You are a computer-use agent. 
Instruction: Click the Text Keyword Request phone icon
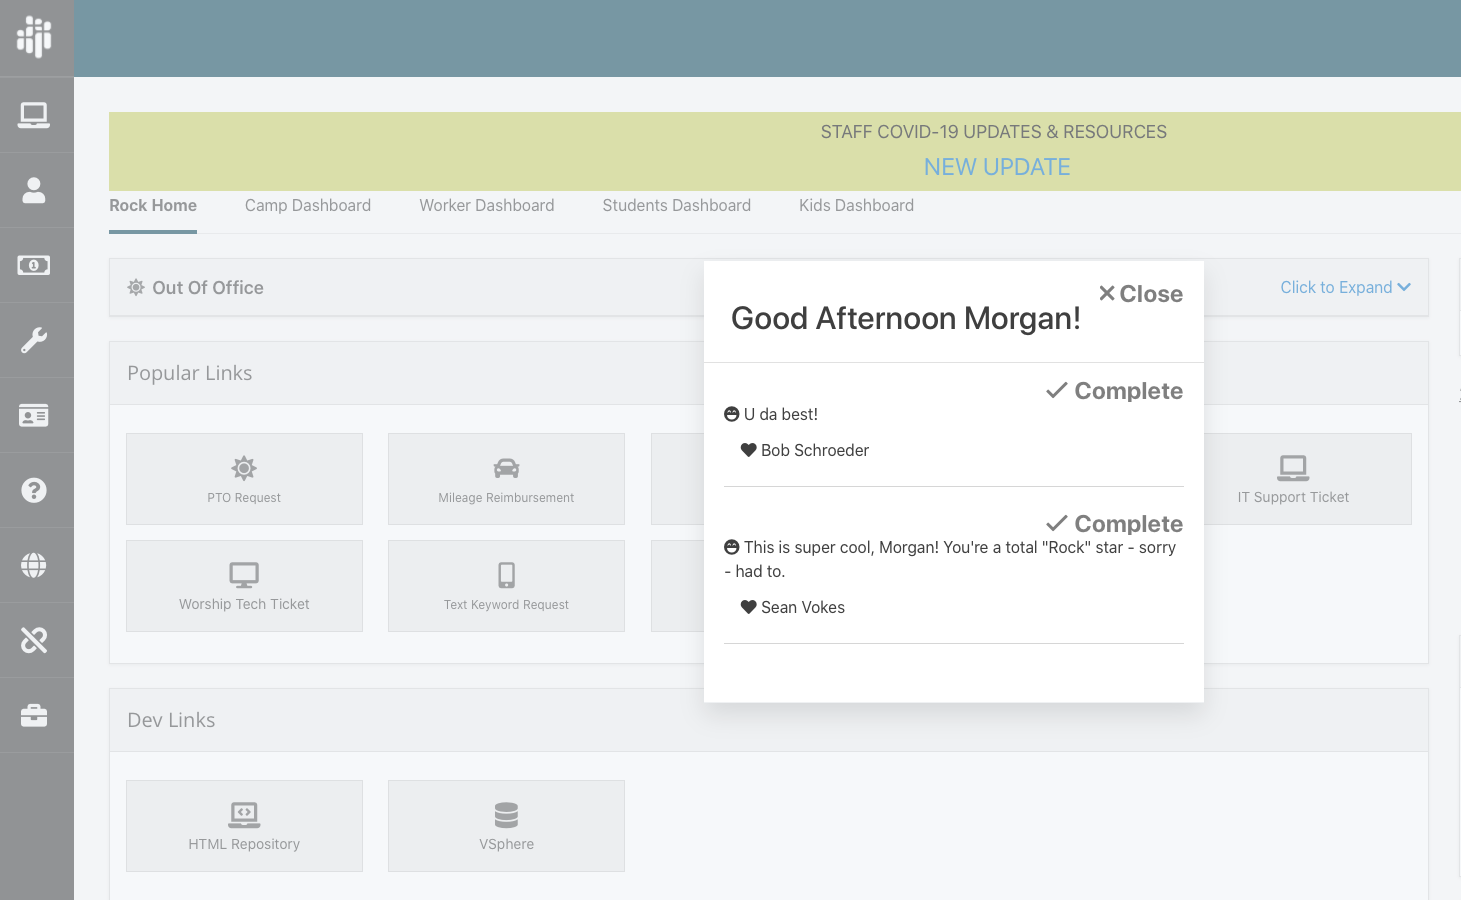(x=506, y=575)
